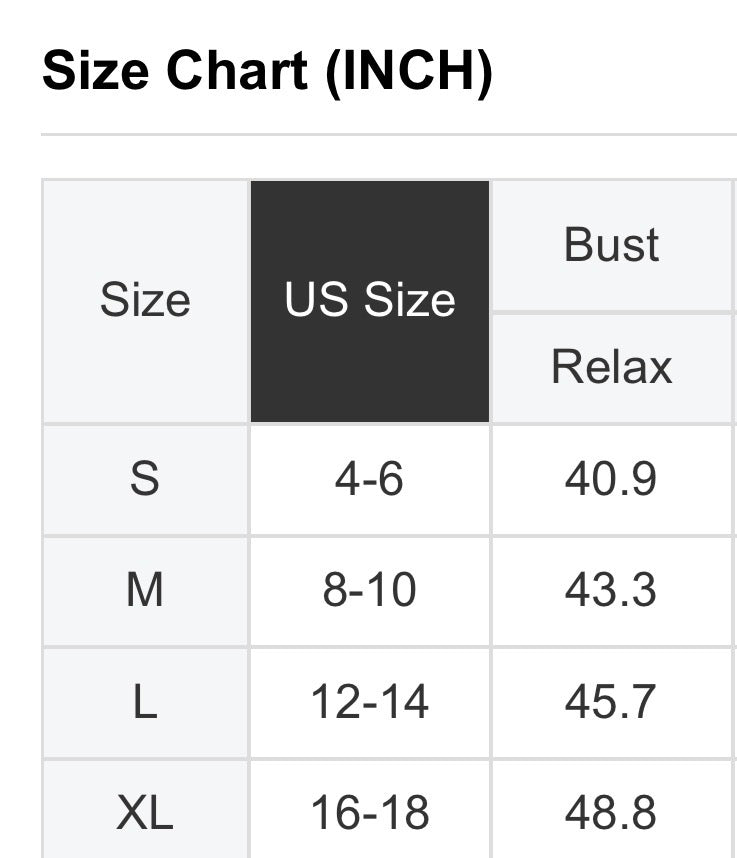The width and height of the screenshot is (737, 858).
Task: Select the 'XL' size row cell
Action: (x=145, y=812)
